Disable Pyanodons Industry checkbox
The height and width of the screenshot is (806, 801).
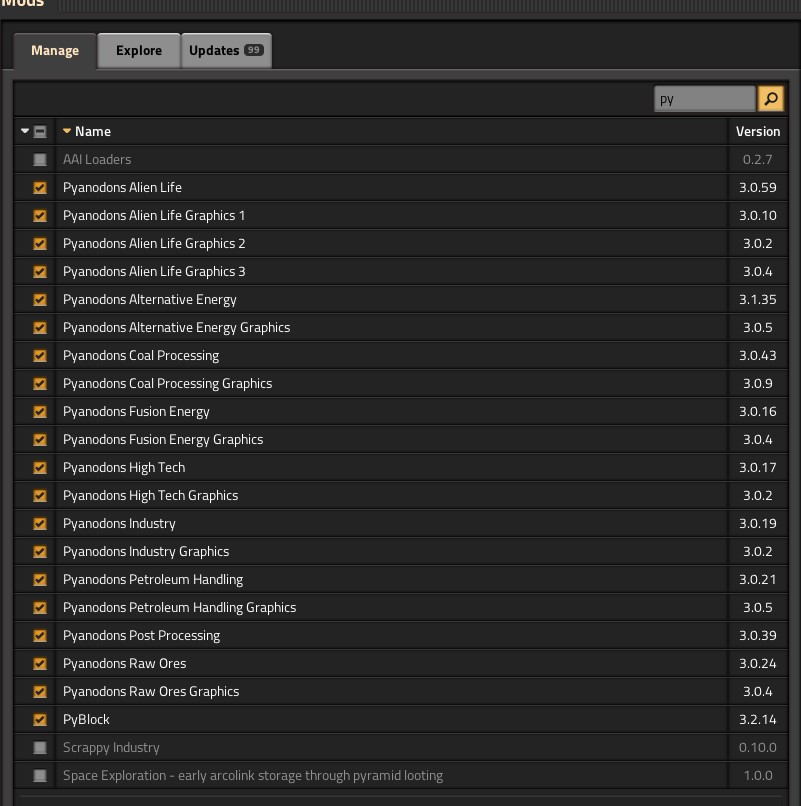(x=40, y=524)
